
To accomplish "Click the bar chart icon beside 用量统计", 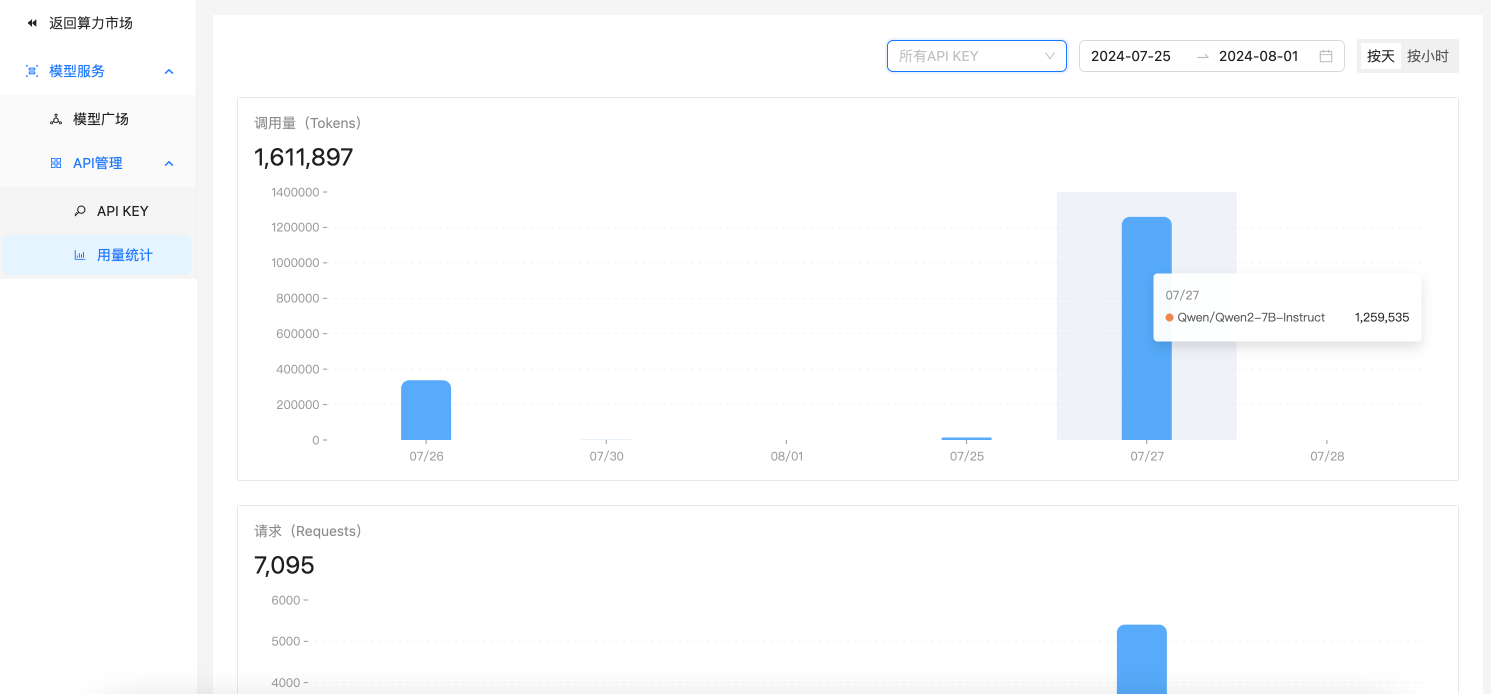I will point(80,255).
